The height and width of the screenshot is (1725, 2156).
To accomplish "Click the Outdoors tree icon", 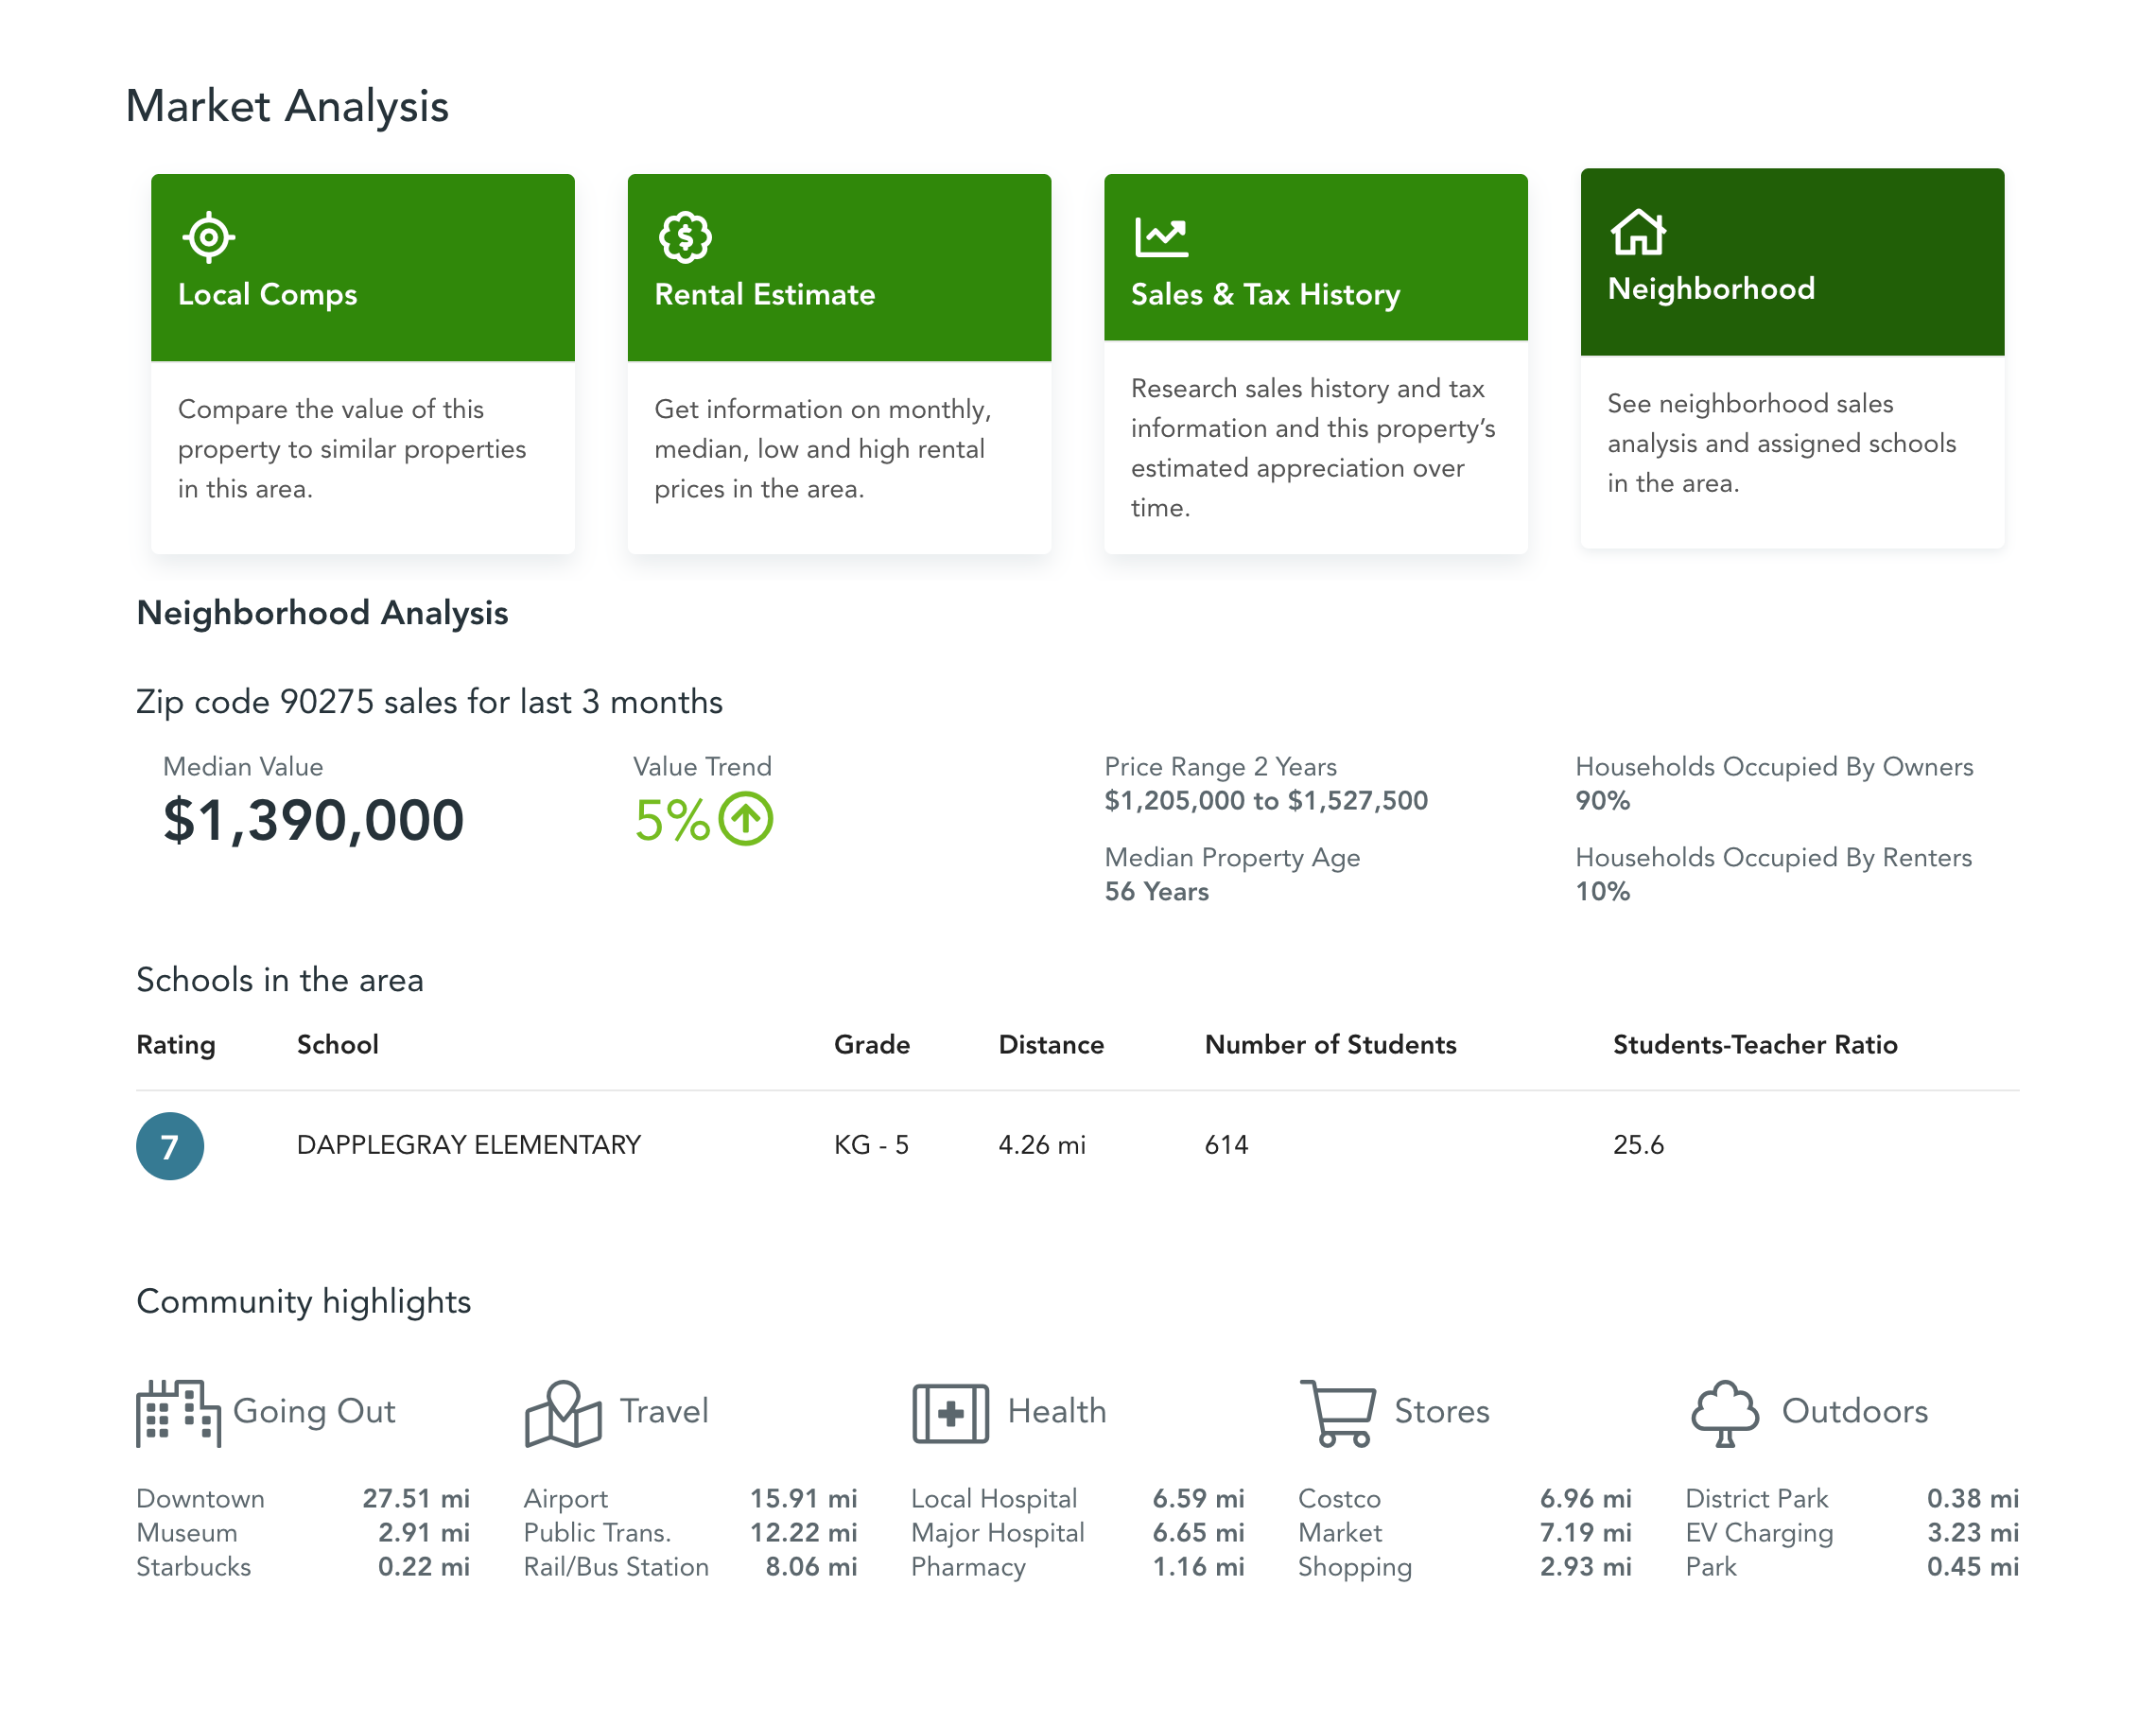I will pos(1724,1412).
